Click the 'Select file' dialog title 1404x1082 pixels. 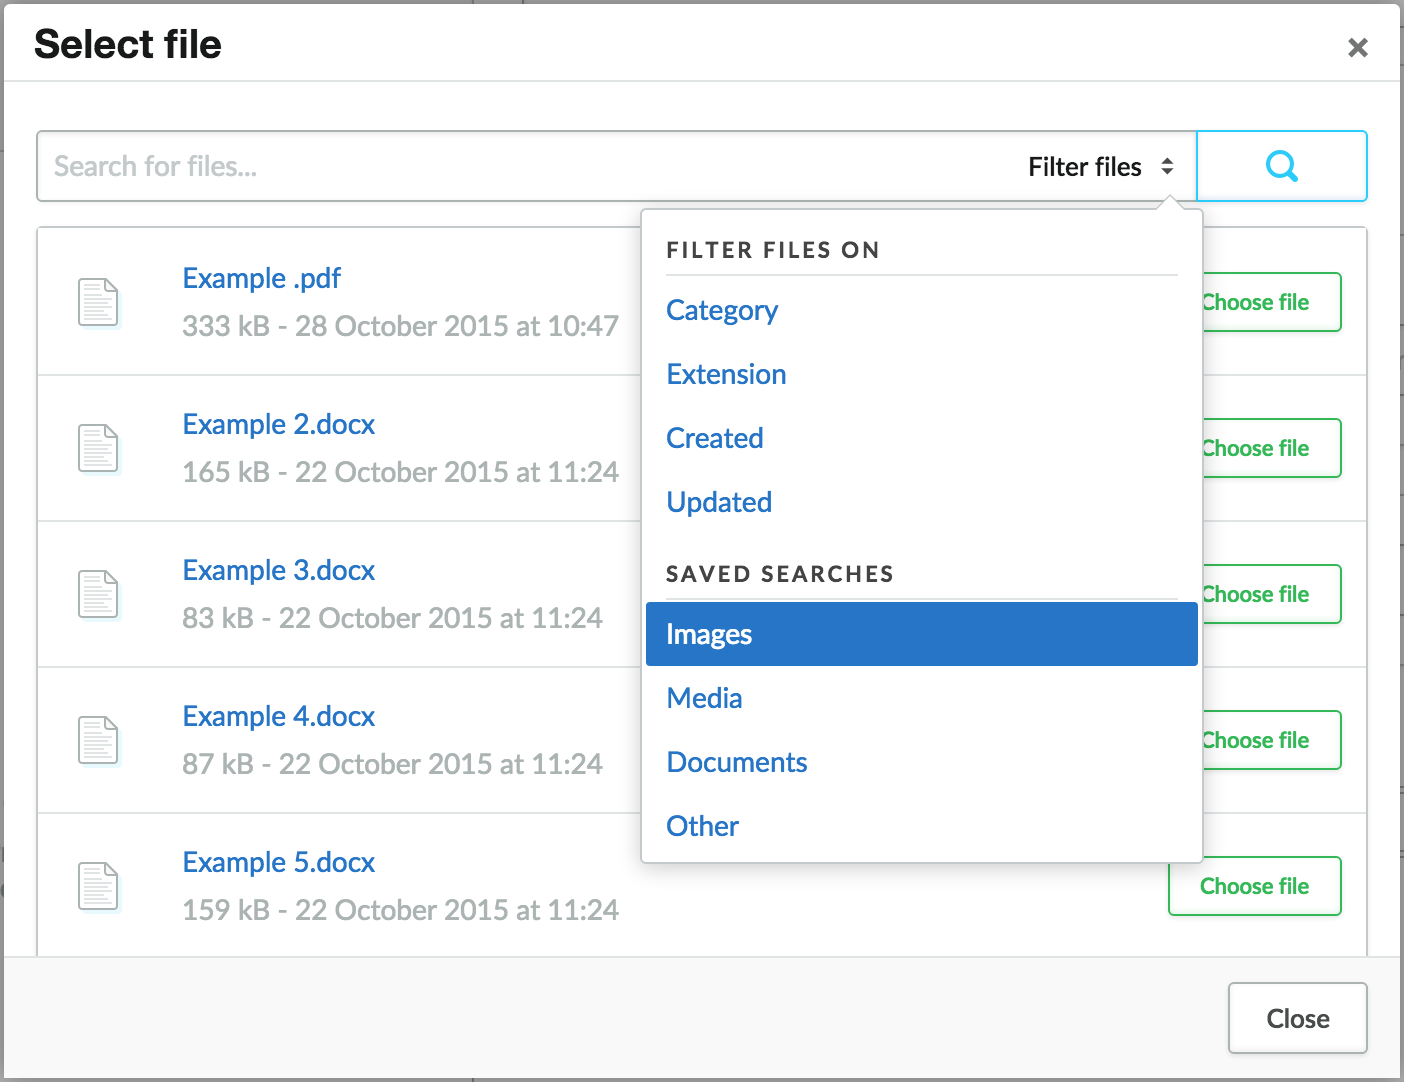[x=128, y=44]
